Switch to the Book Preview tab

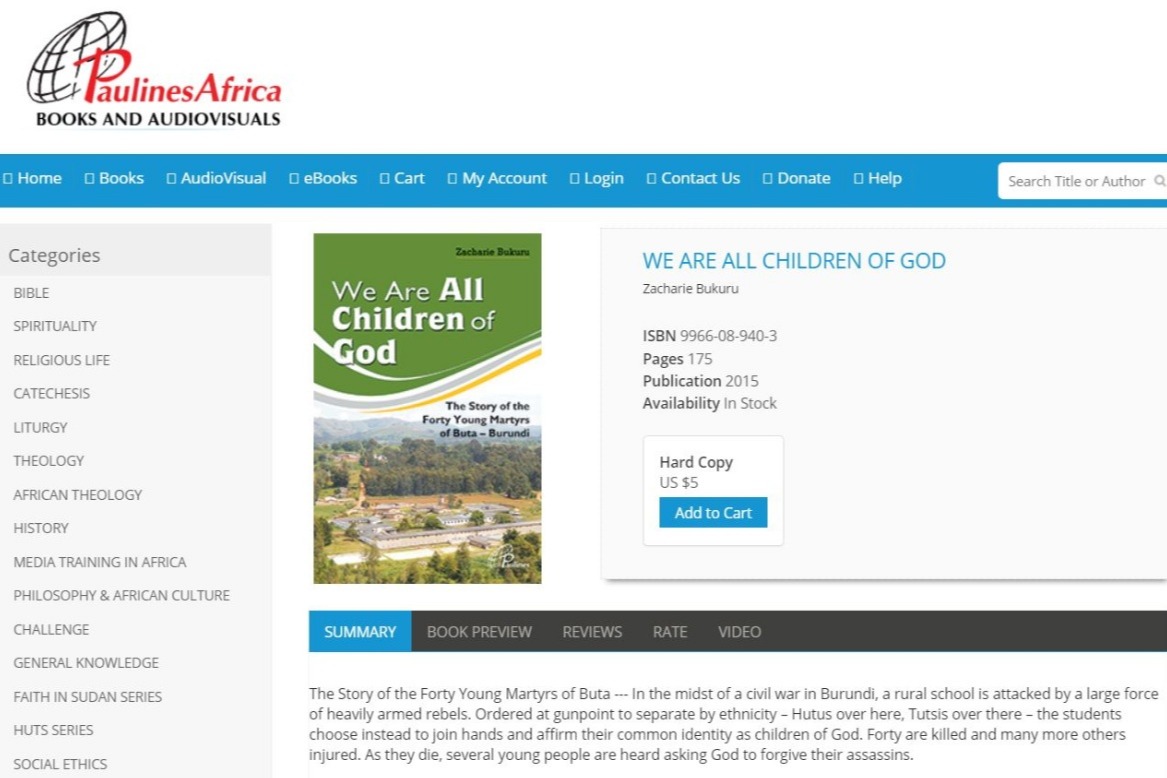coord(479,632)
